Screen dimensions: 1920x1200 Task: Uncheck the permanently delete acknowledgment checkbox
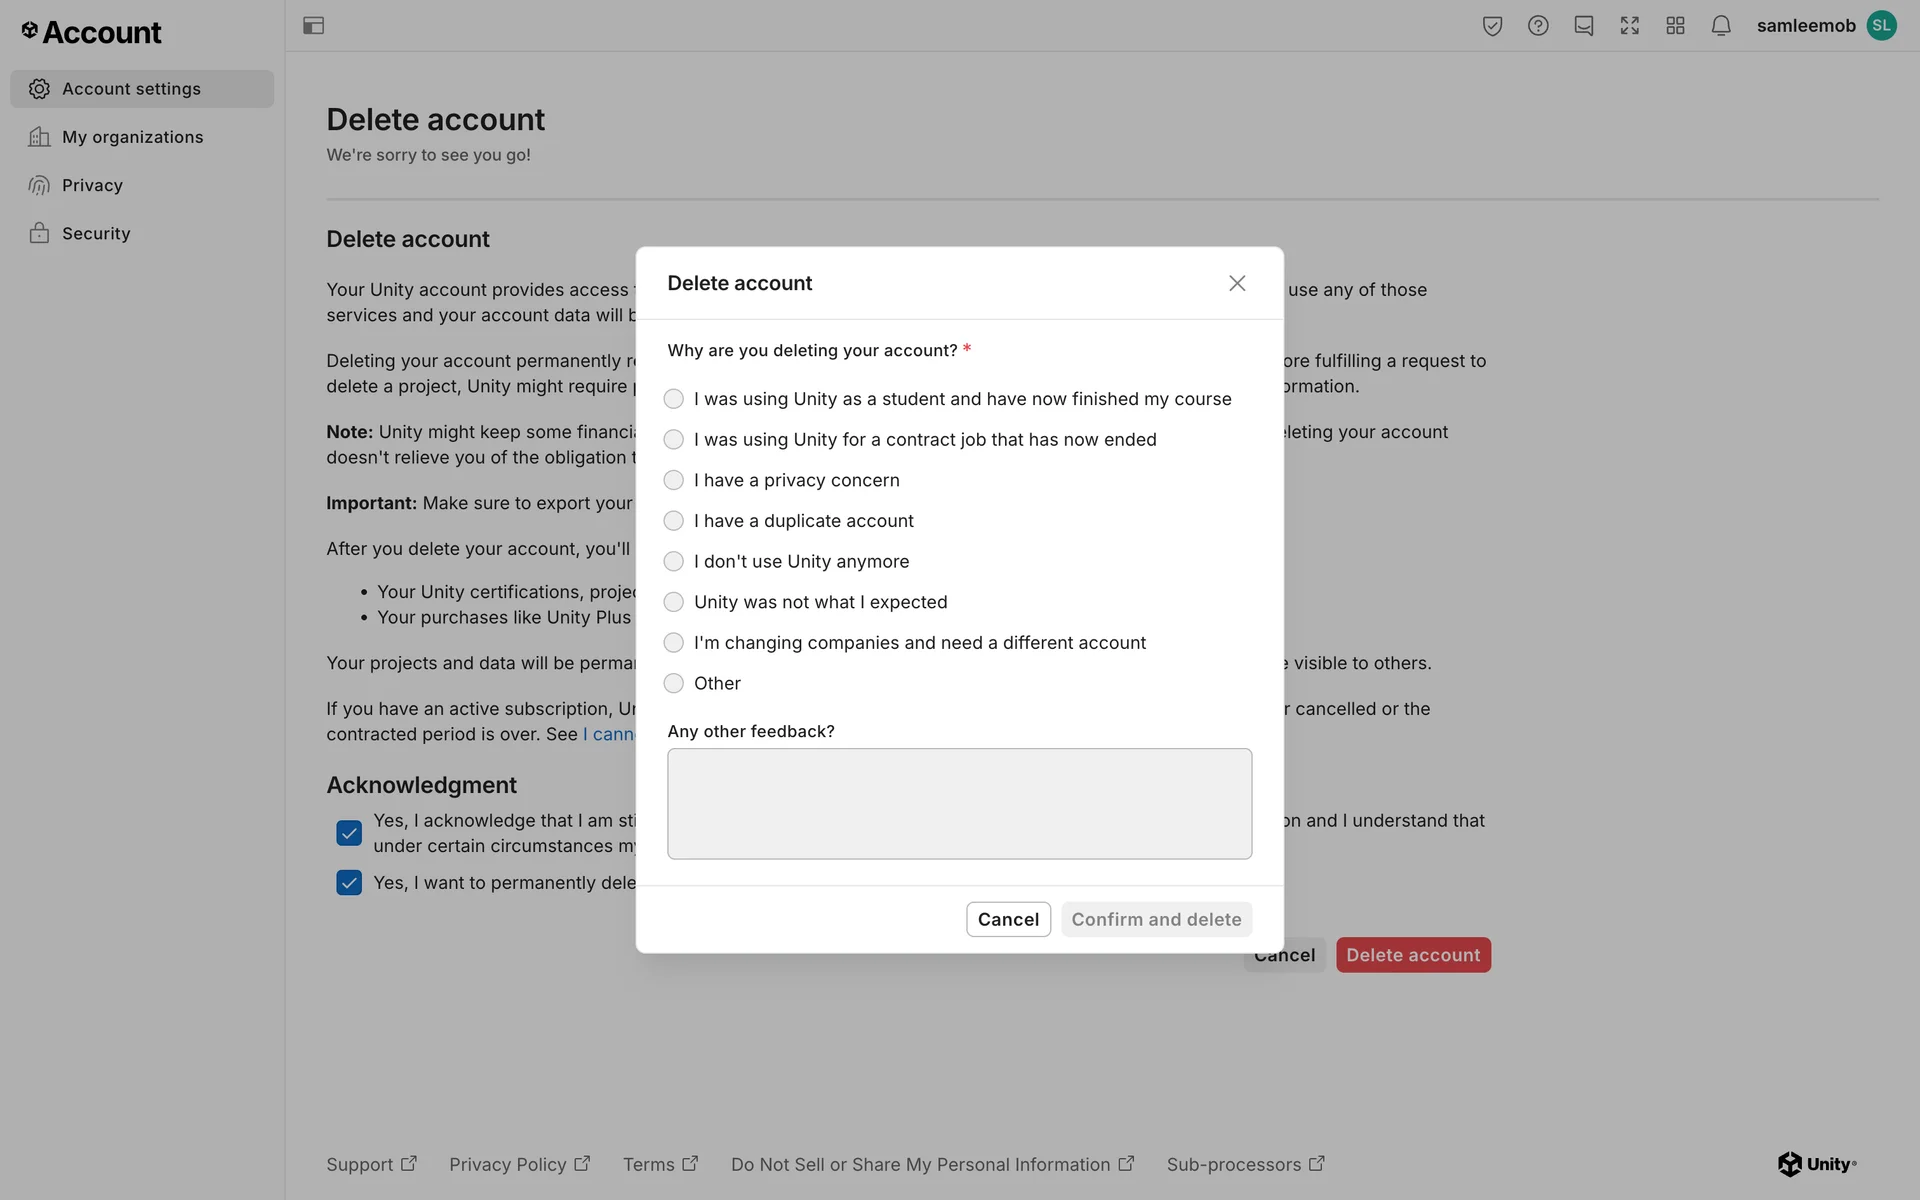tap(349, 883)
